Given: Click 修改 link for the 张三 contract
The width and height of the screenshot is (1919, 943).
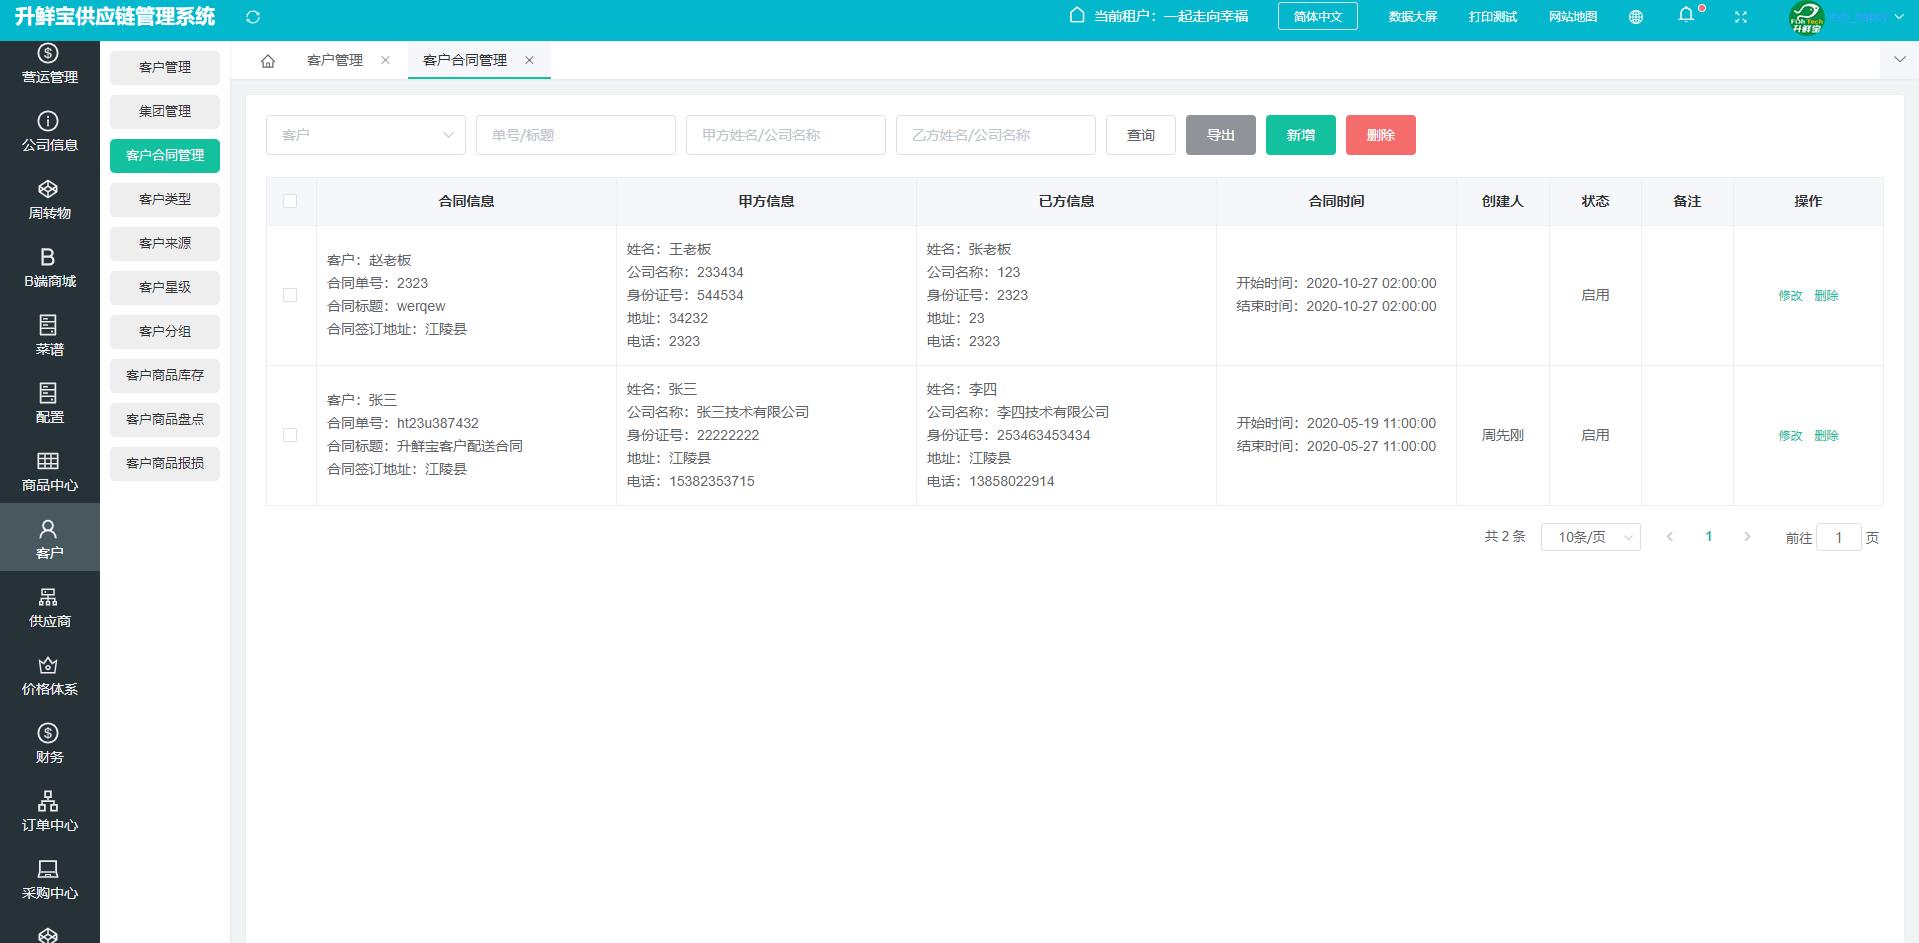Looking at the screenshot, I should click(x=1790, y=435).
